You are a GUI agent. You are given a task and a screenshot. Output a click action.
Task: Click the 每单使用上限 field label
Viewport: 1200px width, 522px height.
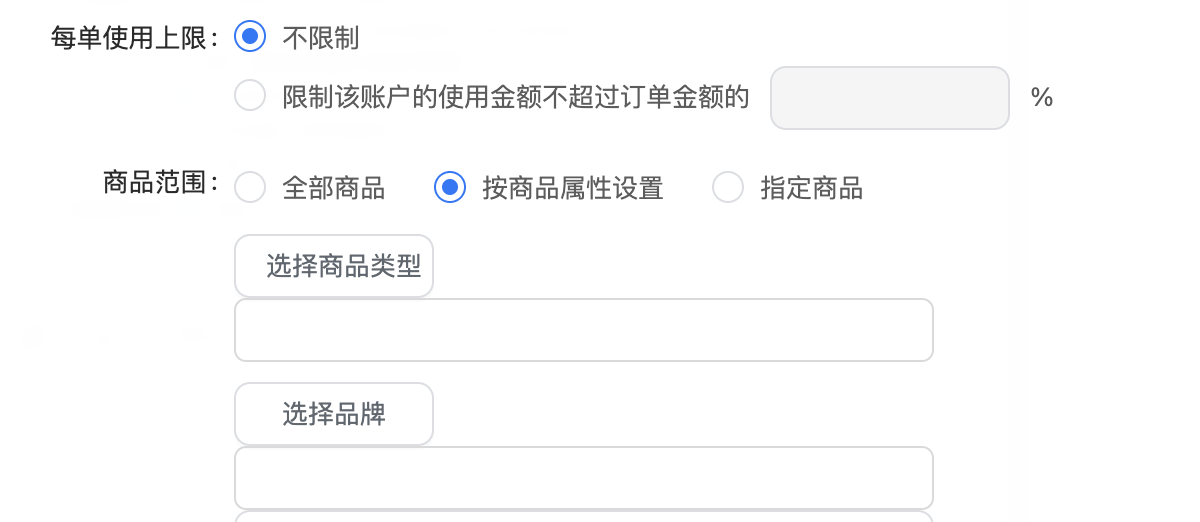pos(135,39)
